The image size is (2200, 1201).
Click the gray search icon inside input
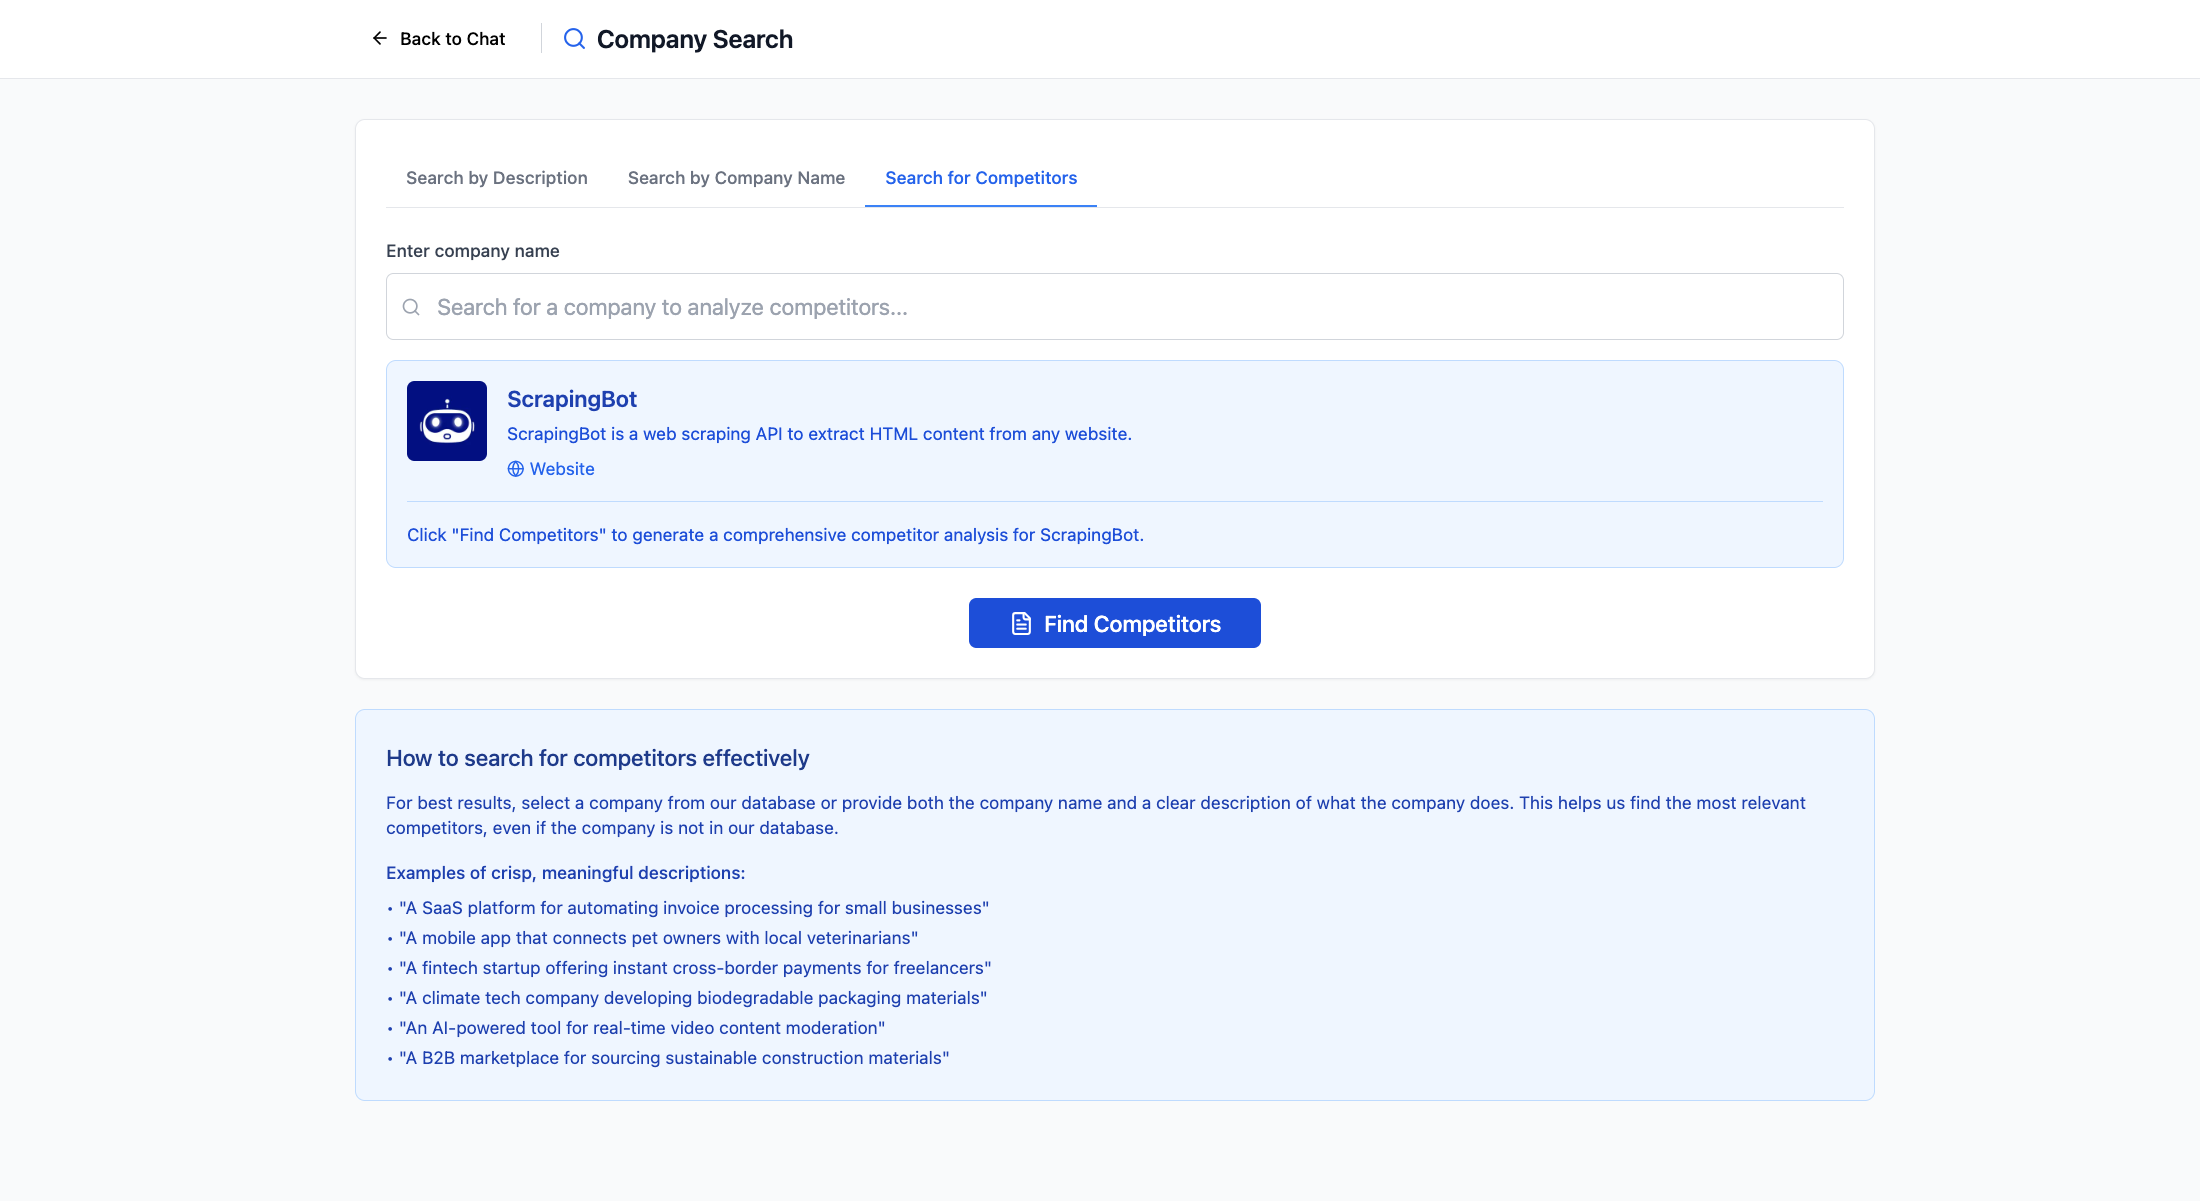point(411,307)
